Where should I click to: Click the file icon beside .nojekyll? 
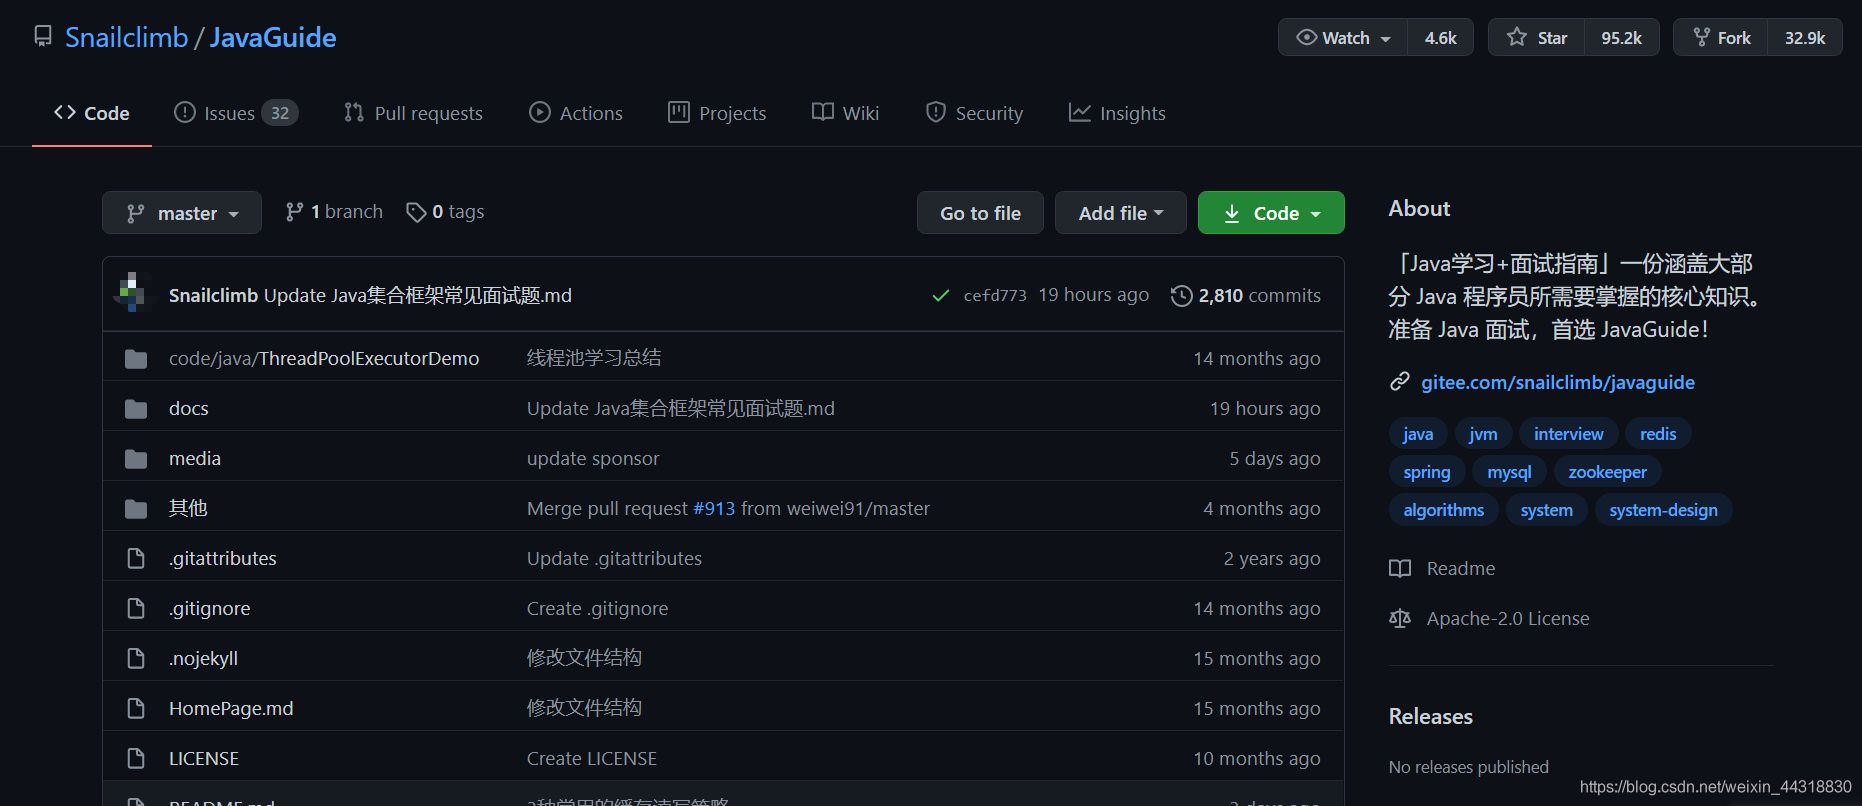pyautogui.click(x=136, y=658)
